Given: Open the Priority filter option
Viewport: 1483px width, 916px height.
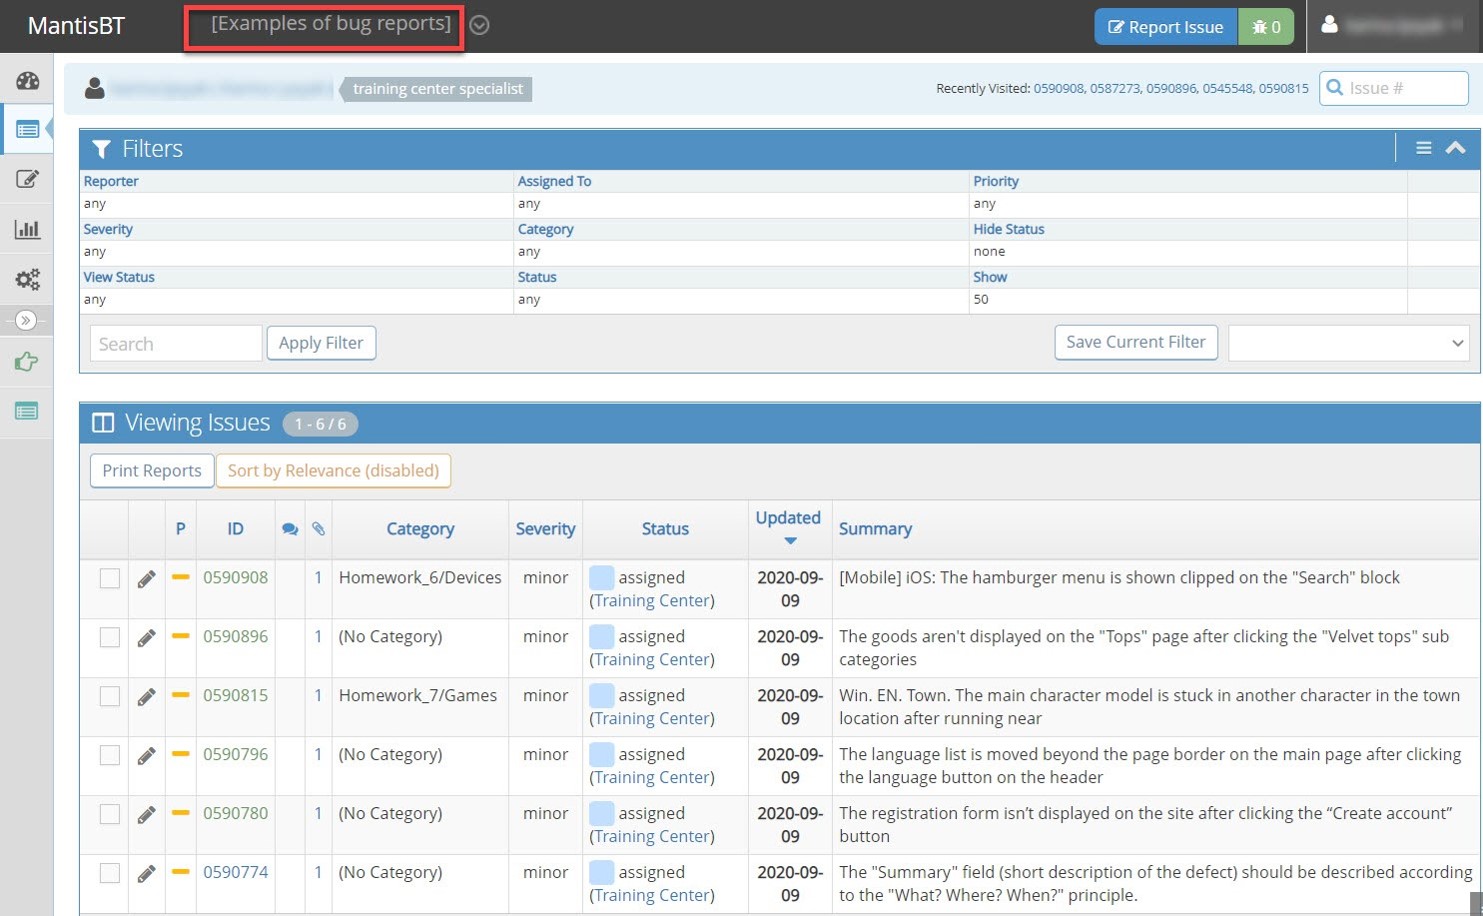Looking at the screenshot, I should coord(996,181).
